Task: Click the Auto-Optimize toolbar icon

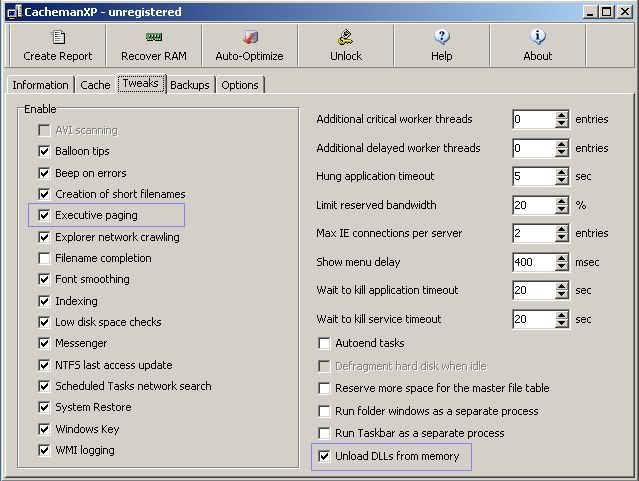Action: [x=250, y=37]
